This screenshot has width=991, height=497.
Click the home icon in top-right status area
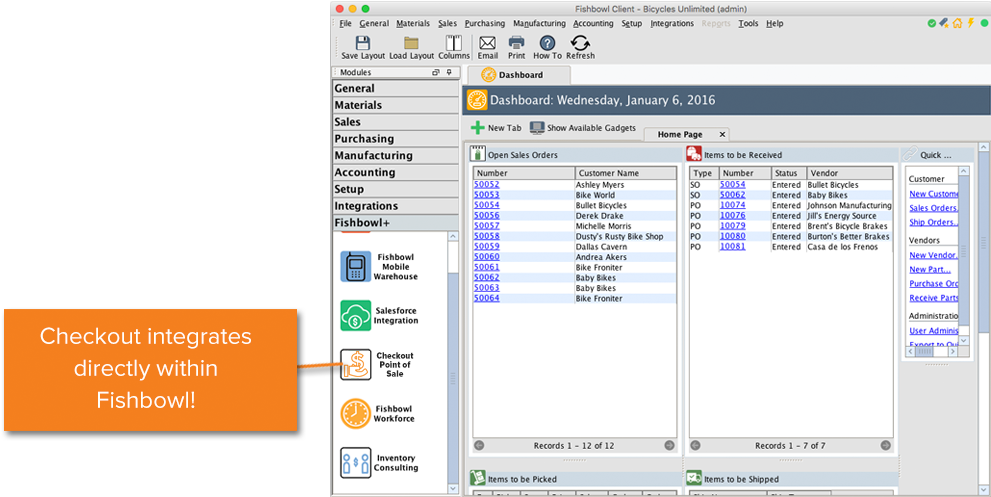[958, 23]
